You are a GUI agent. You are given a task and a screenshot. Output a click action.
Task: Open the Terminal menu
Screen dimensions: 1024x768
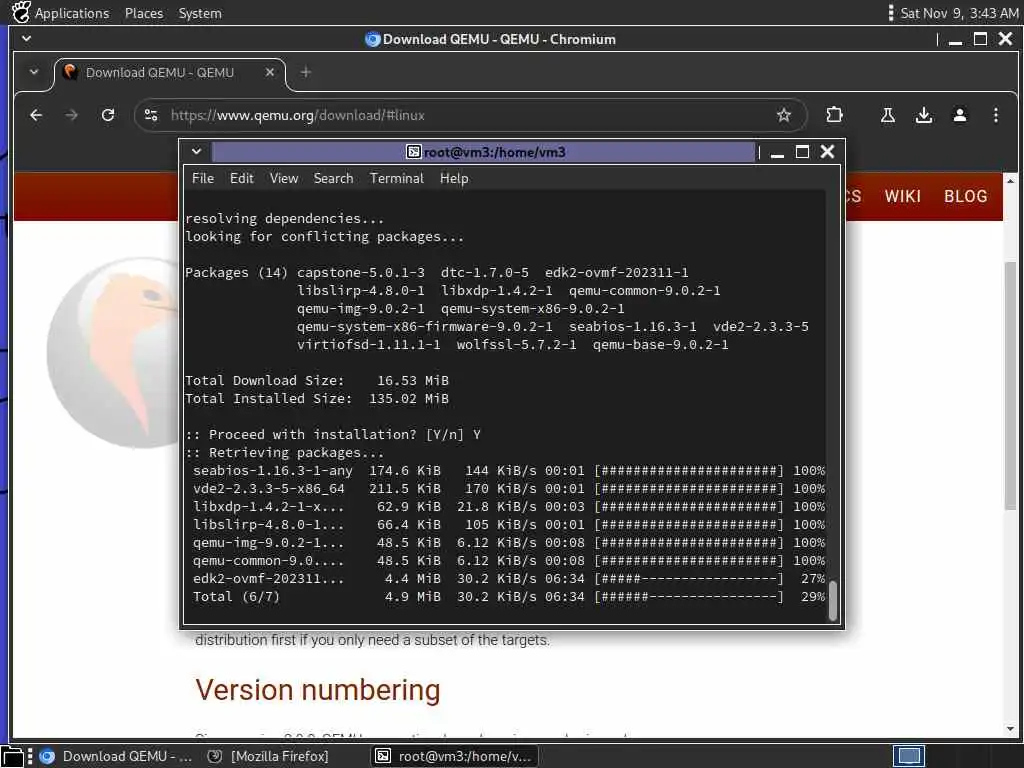(x=396, y=178)
